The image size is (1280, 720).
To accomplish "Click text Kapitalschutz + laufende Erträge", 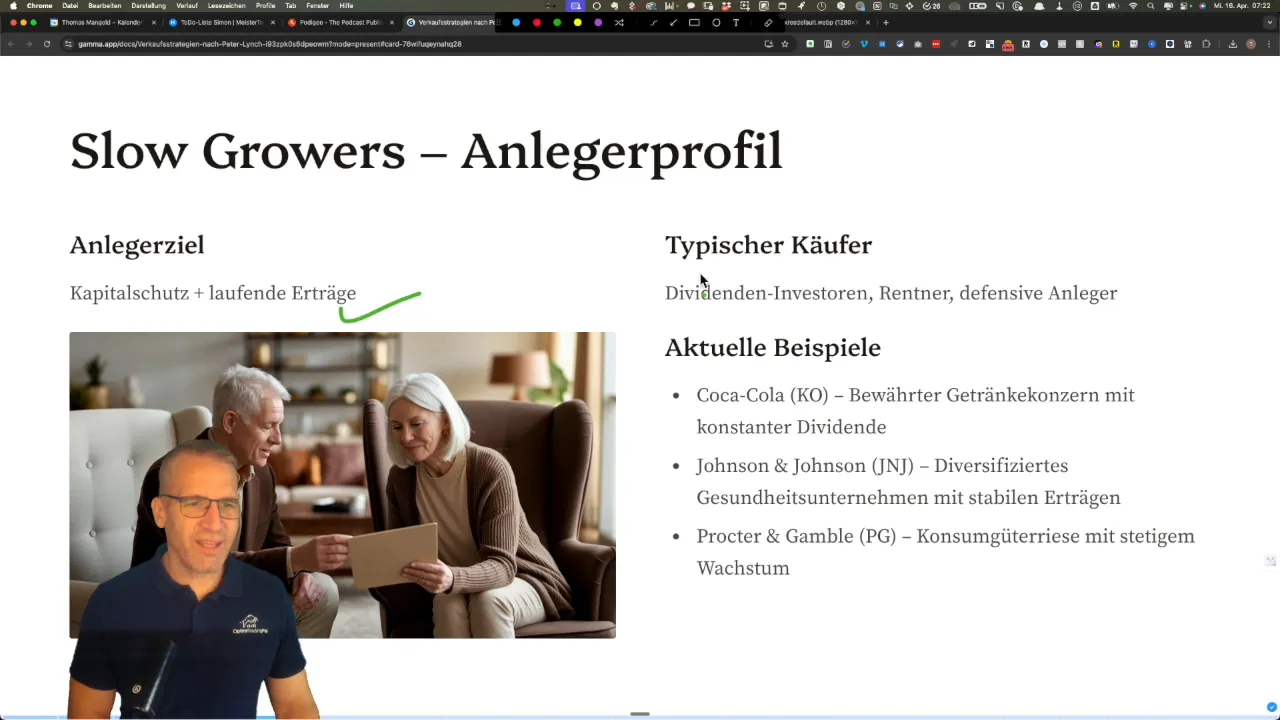I will tap(213, 293).
